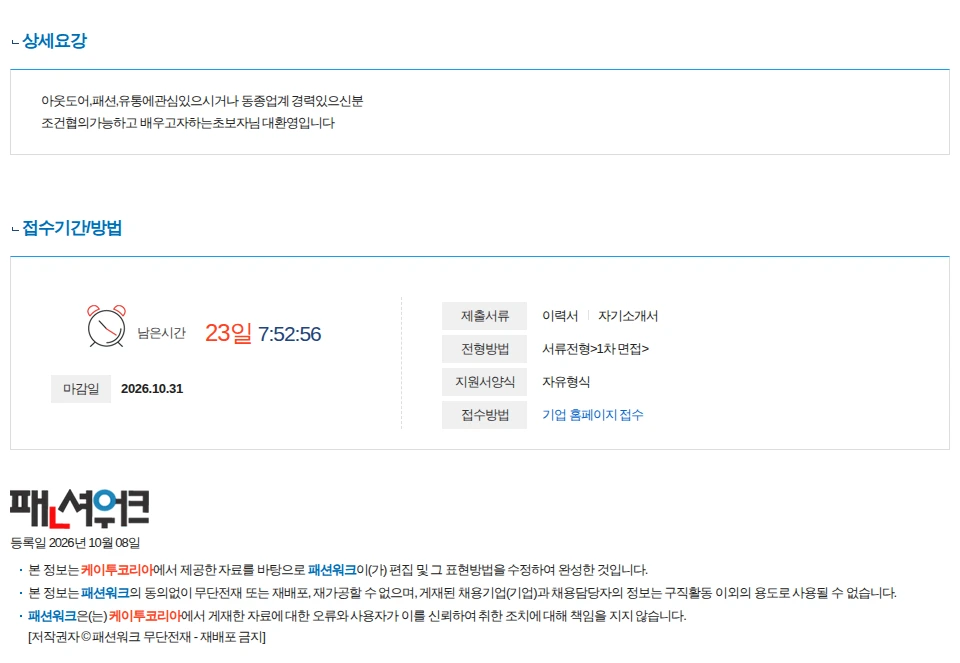The width and height of the screenshot is (960, 663).
Task: Click the remaining days 23일 counter
Action: [228, 333]
